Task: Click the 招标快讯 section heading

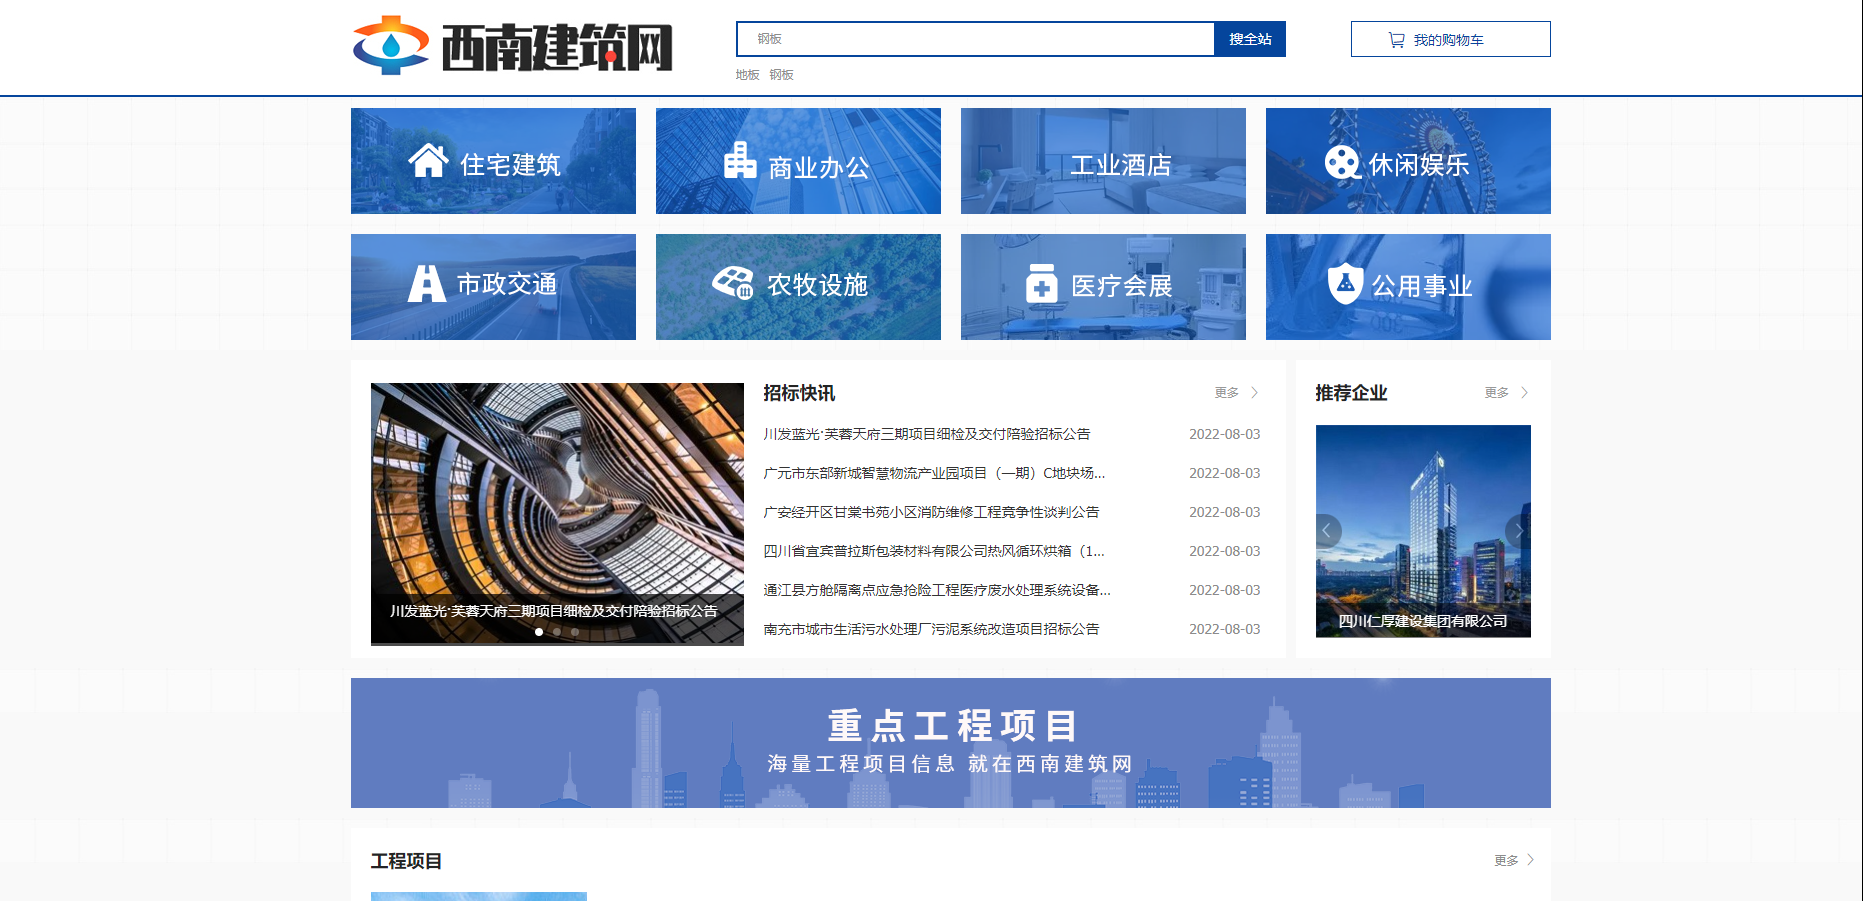Action: pyautogui.click(x=799, y=393)
